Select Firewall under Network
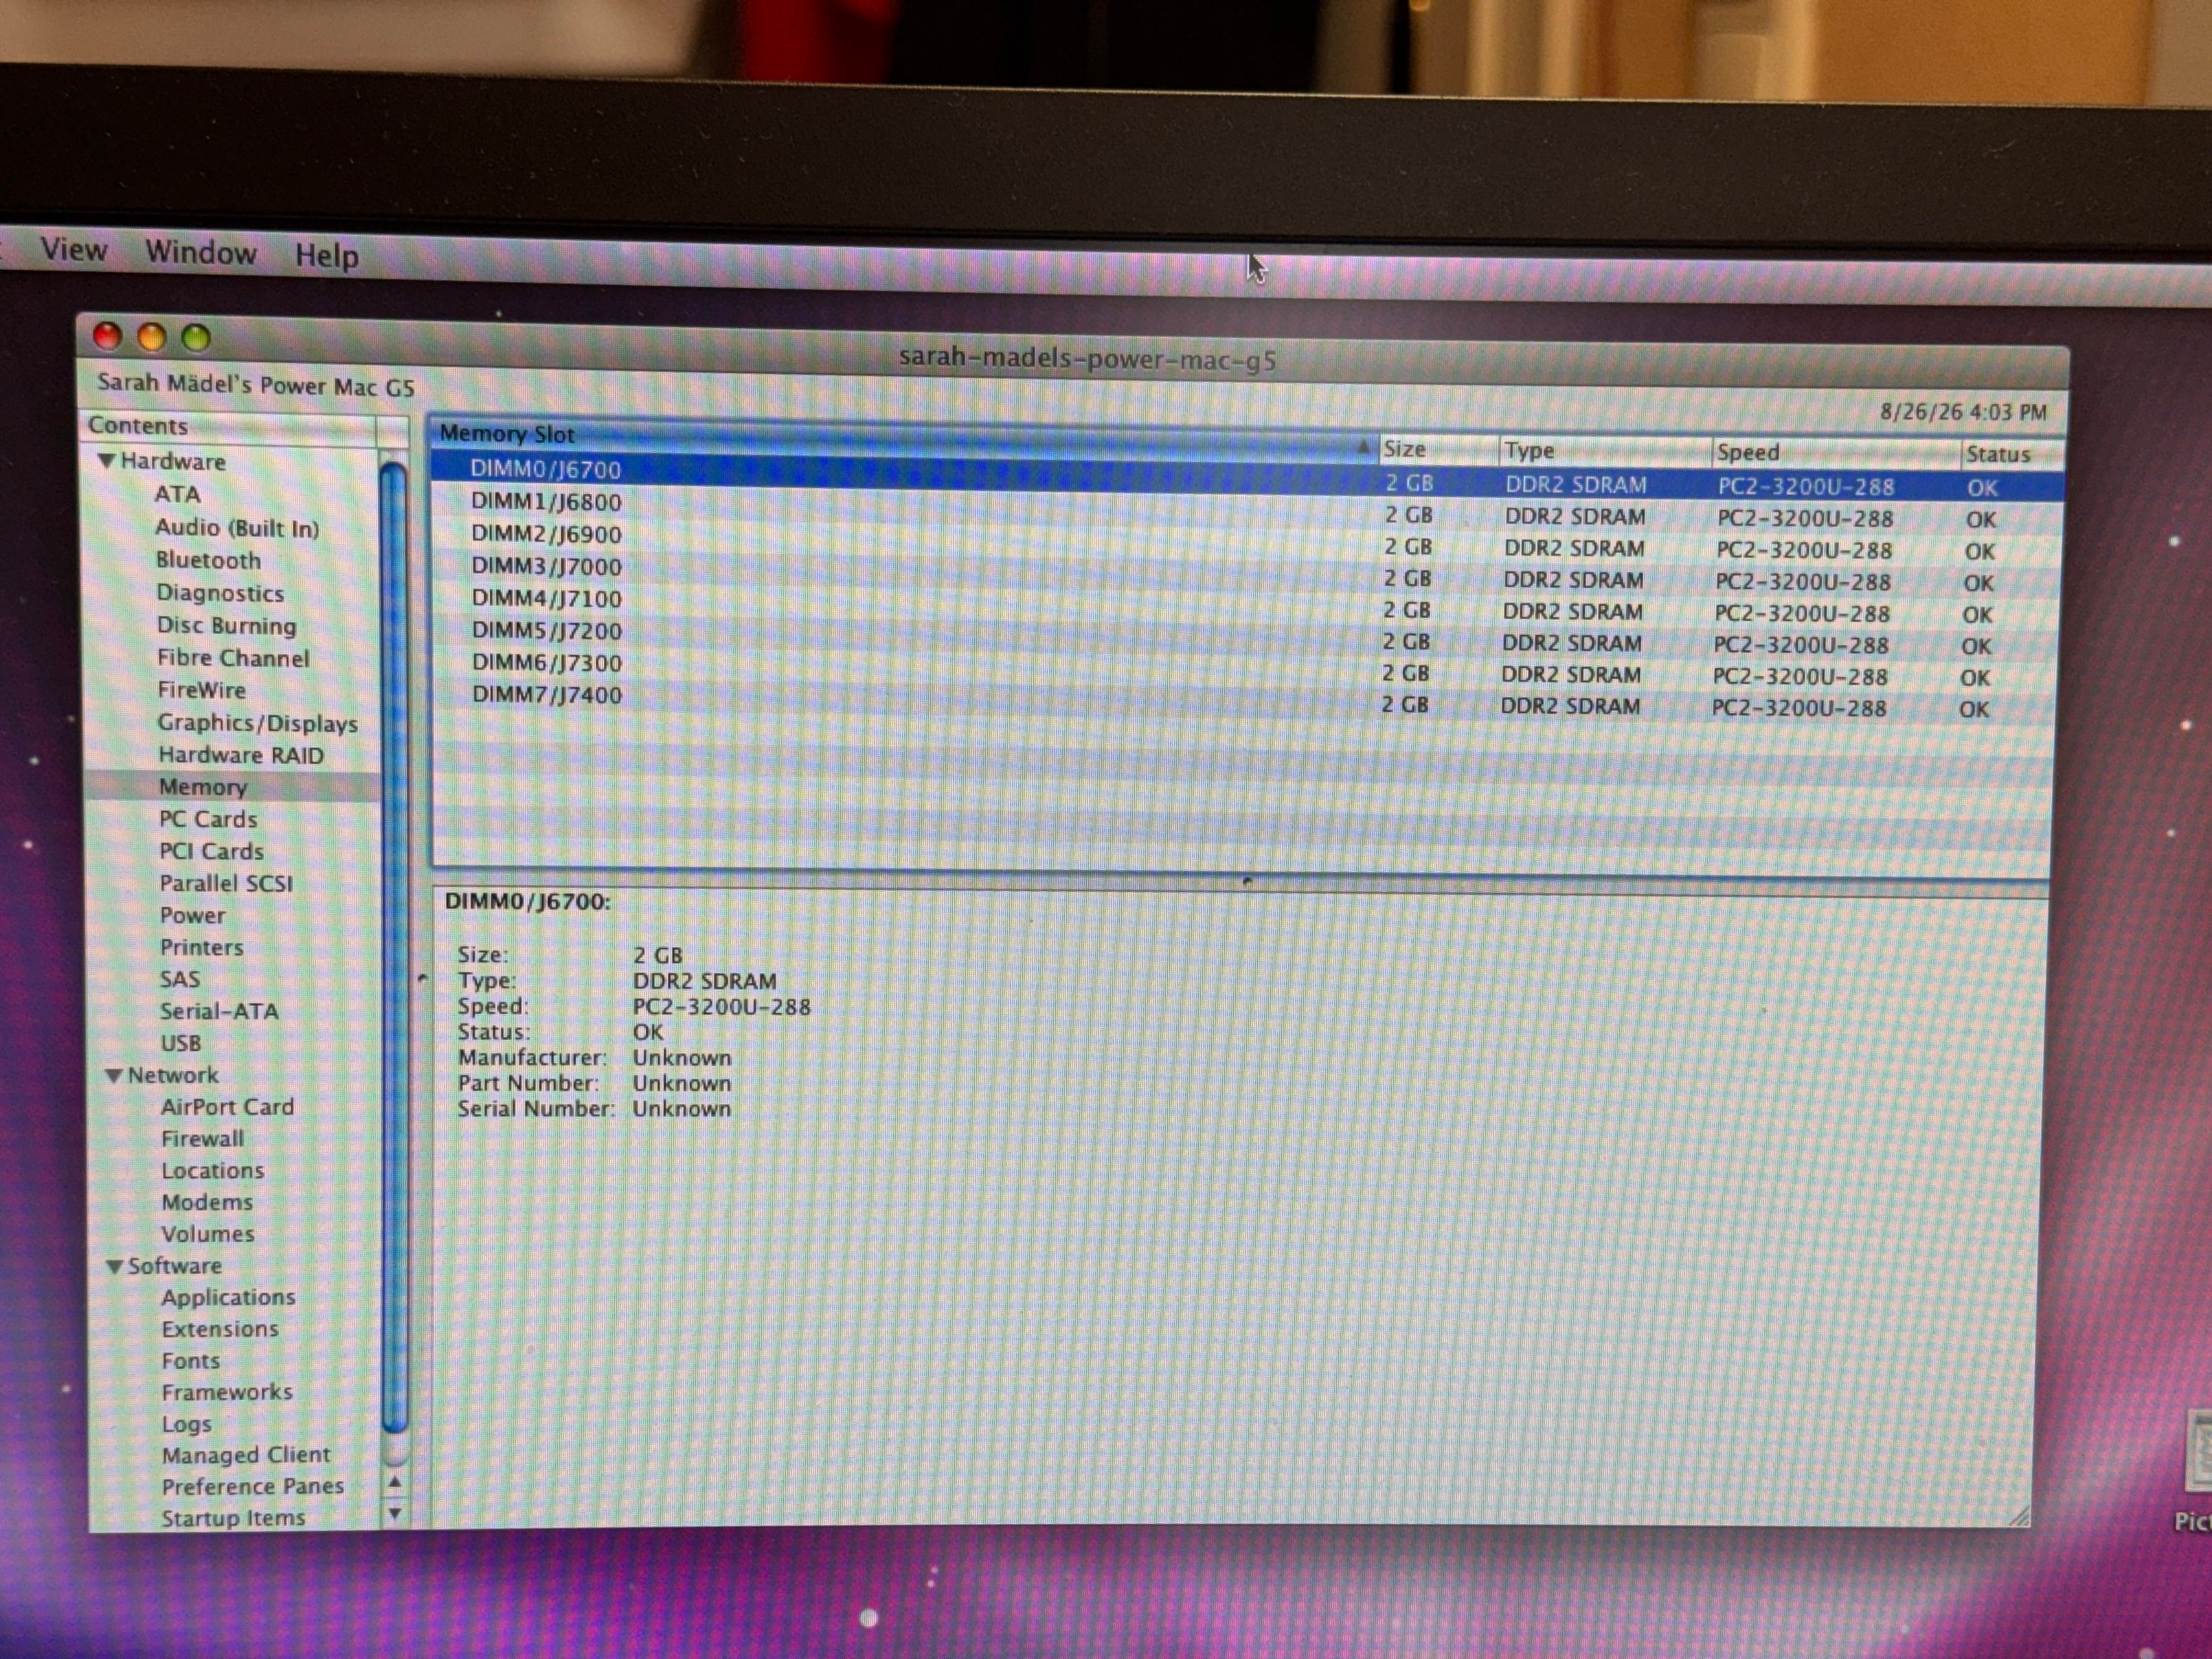Image resolution: width=2212 pixels, height=1659 pixels. tap(202, 1139)
